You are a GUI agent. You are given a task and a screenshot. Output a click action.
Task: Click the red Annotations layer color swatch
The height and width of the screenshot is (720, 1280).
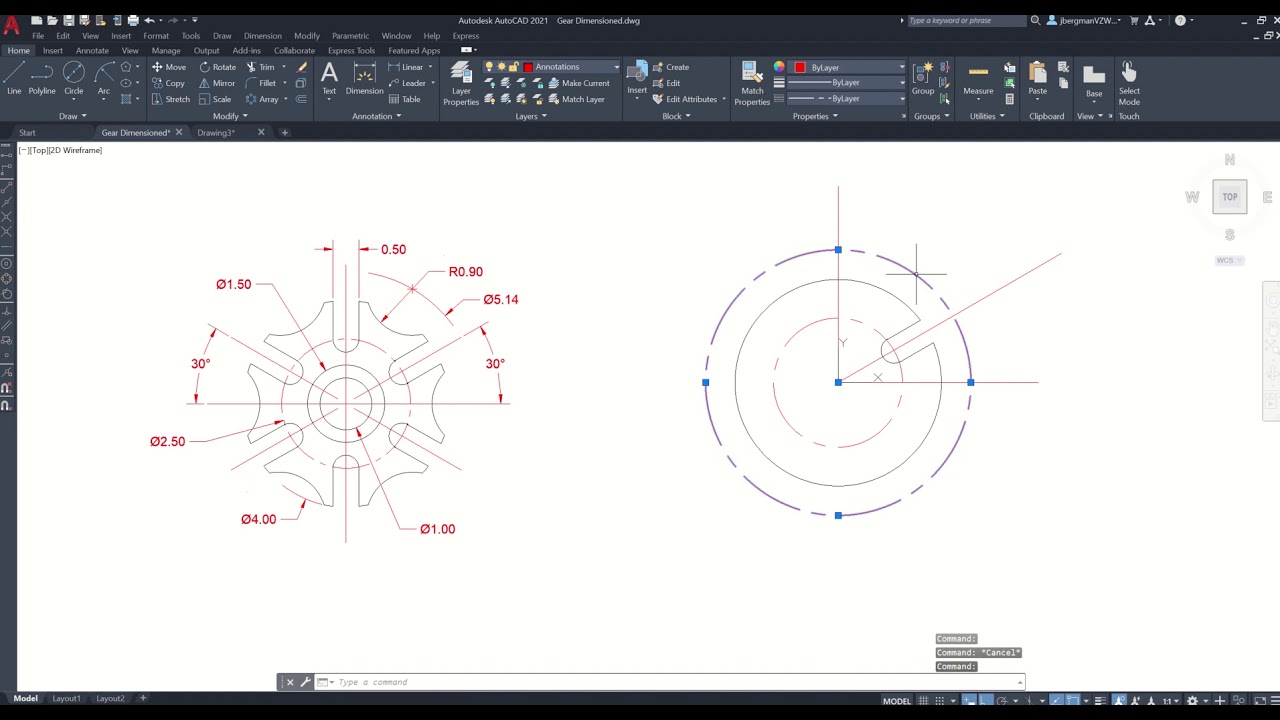528,67
